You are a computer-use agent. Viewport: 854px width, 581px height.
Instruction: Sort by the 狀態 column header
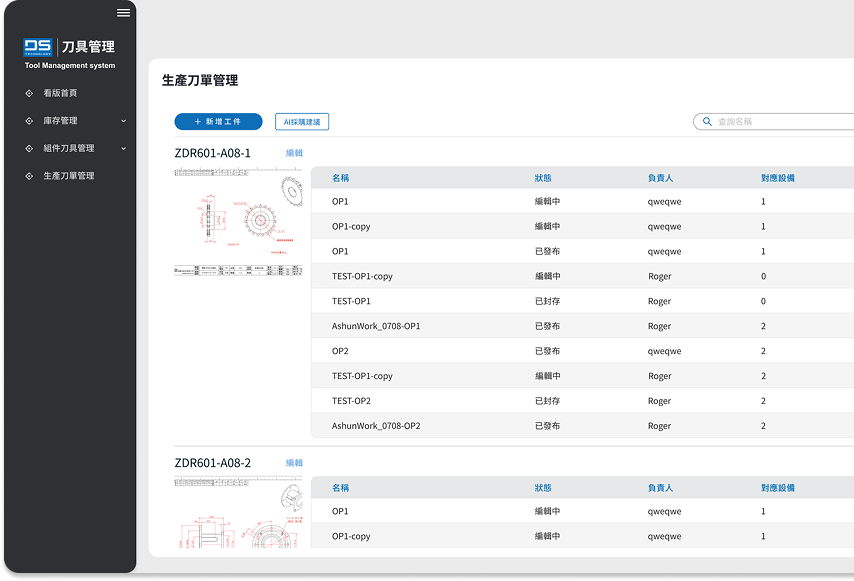point(543,178)
